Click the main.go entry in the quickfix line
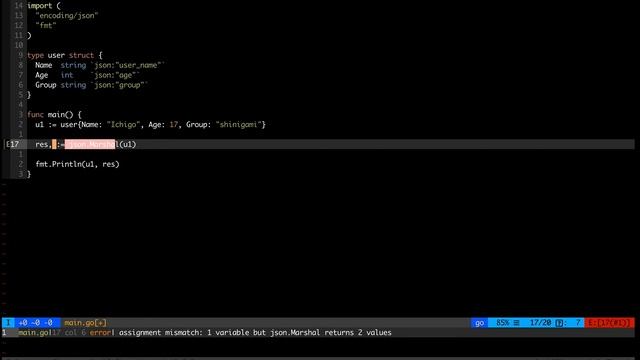 (x=33, y=333)
